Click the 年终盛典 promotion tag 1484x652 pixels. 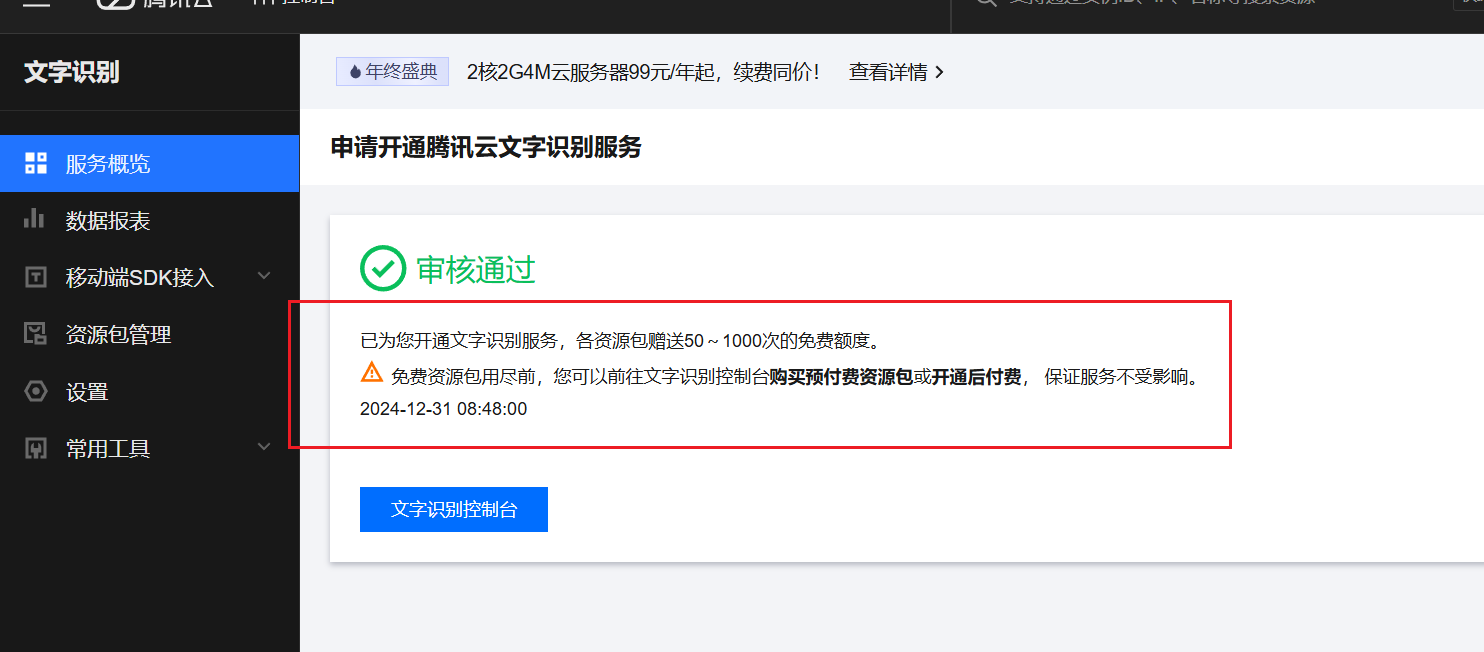coord(392,72)
